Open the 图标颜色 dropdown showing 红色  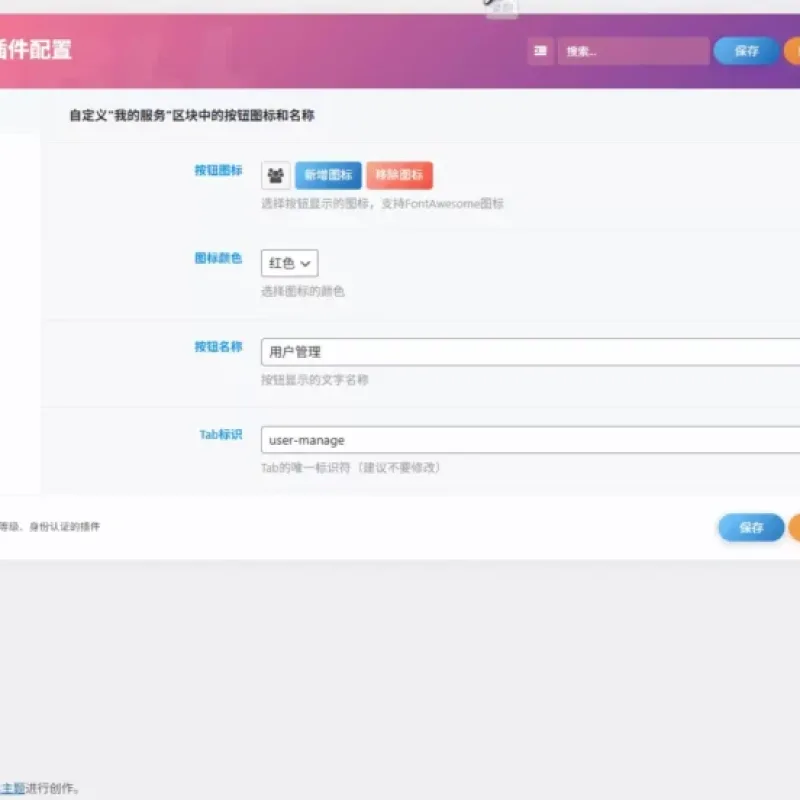[289, 263]
